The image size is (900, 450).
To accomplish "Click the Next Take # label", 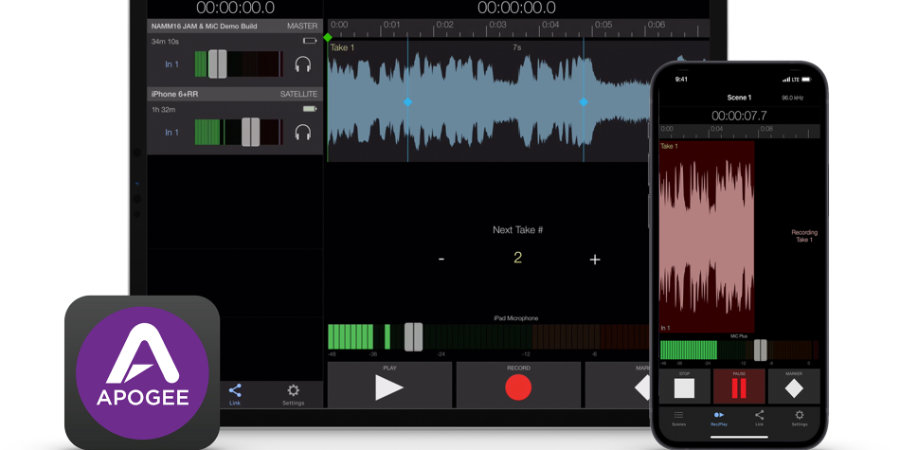I will tap(518, 230).
